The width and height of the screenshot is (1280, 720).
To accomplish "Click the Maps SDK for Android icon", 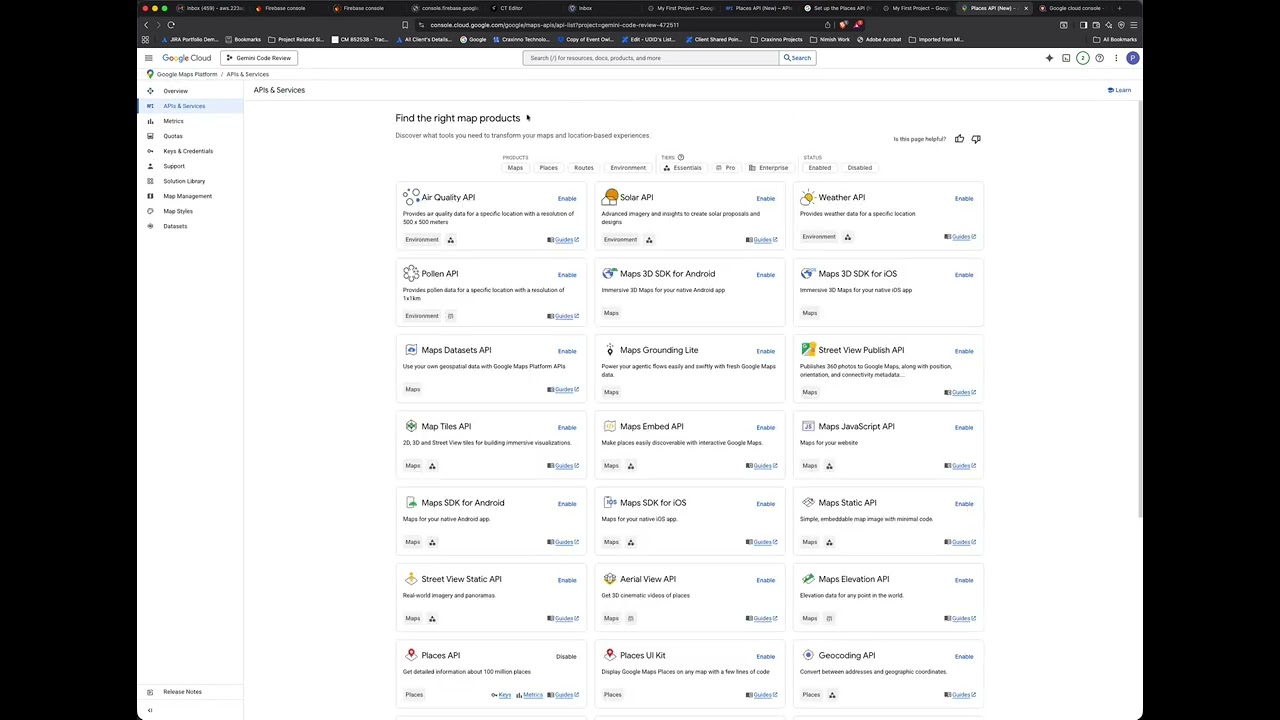I will click(411, 502).
